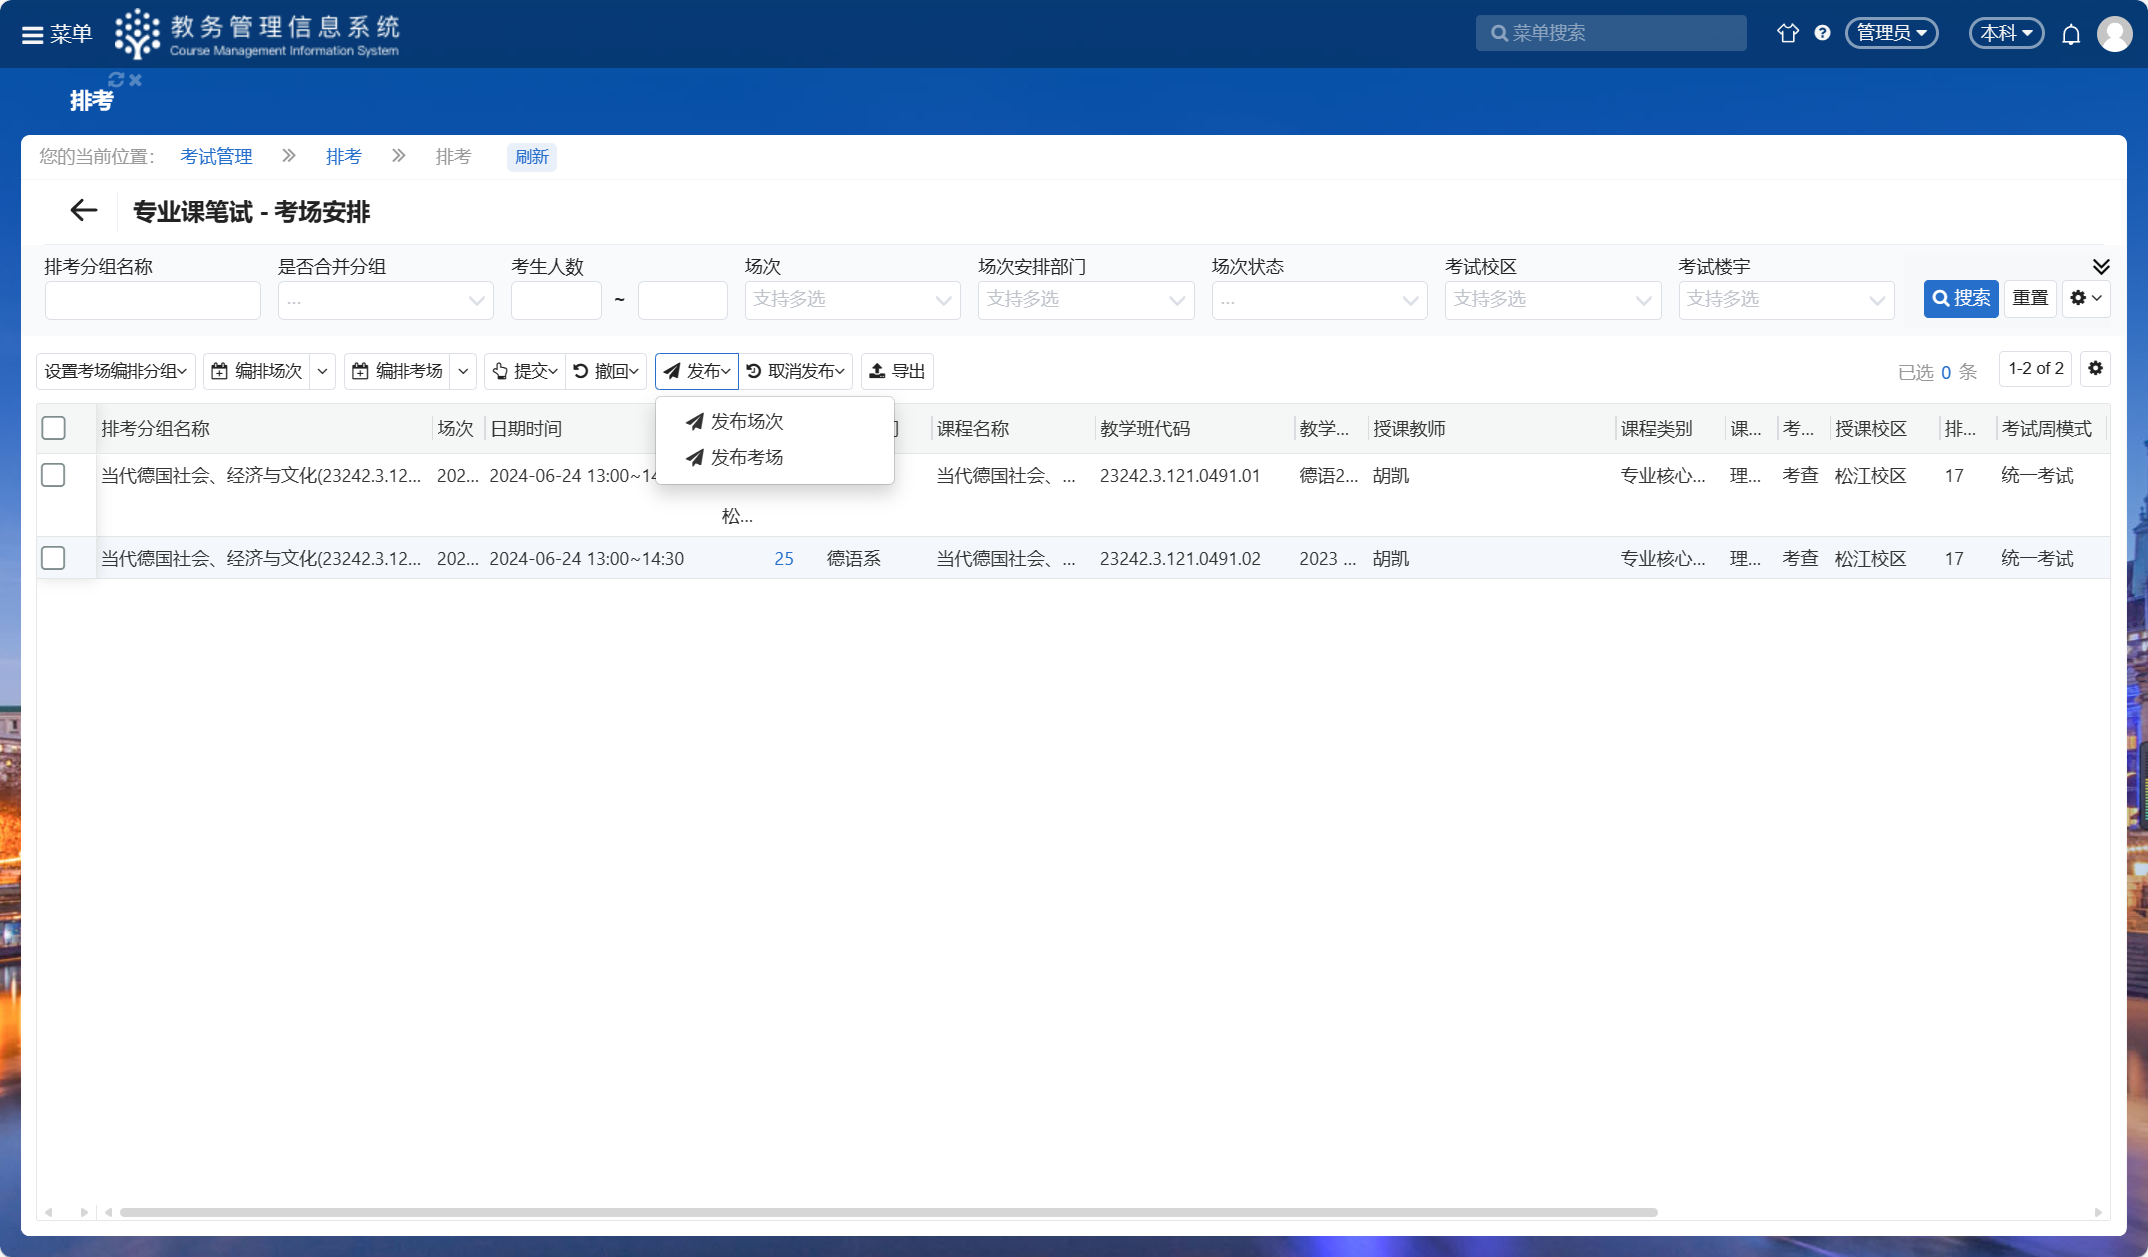
Task: Click the table settings gear icon
Action: pos(2095,369)
